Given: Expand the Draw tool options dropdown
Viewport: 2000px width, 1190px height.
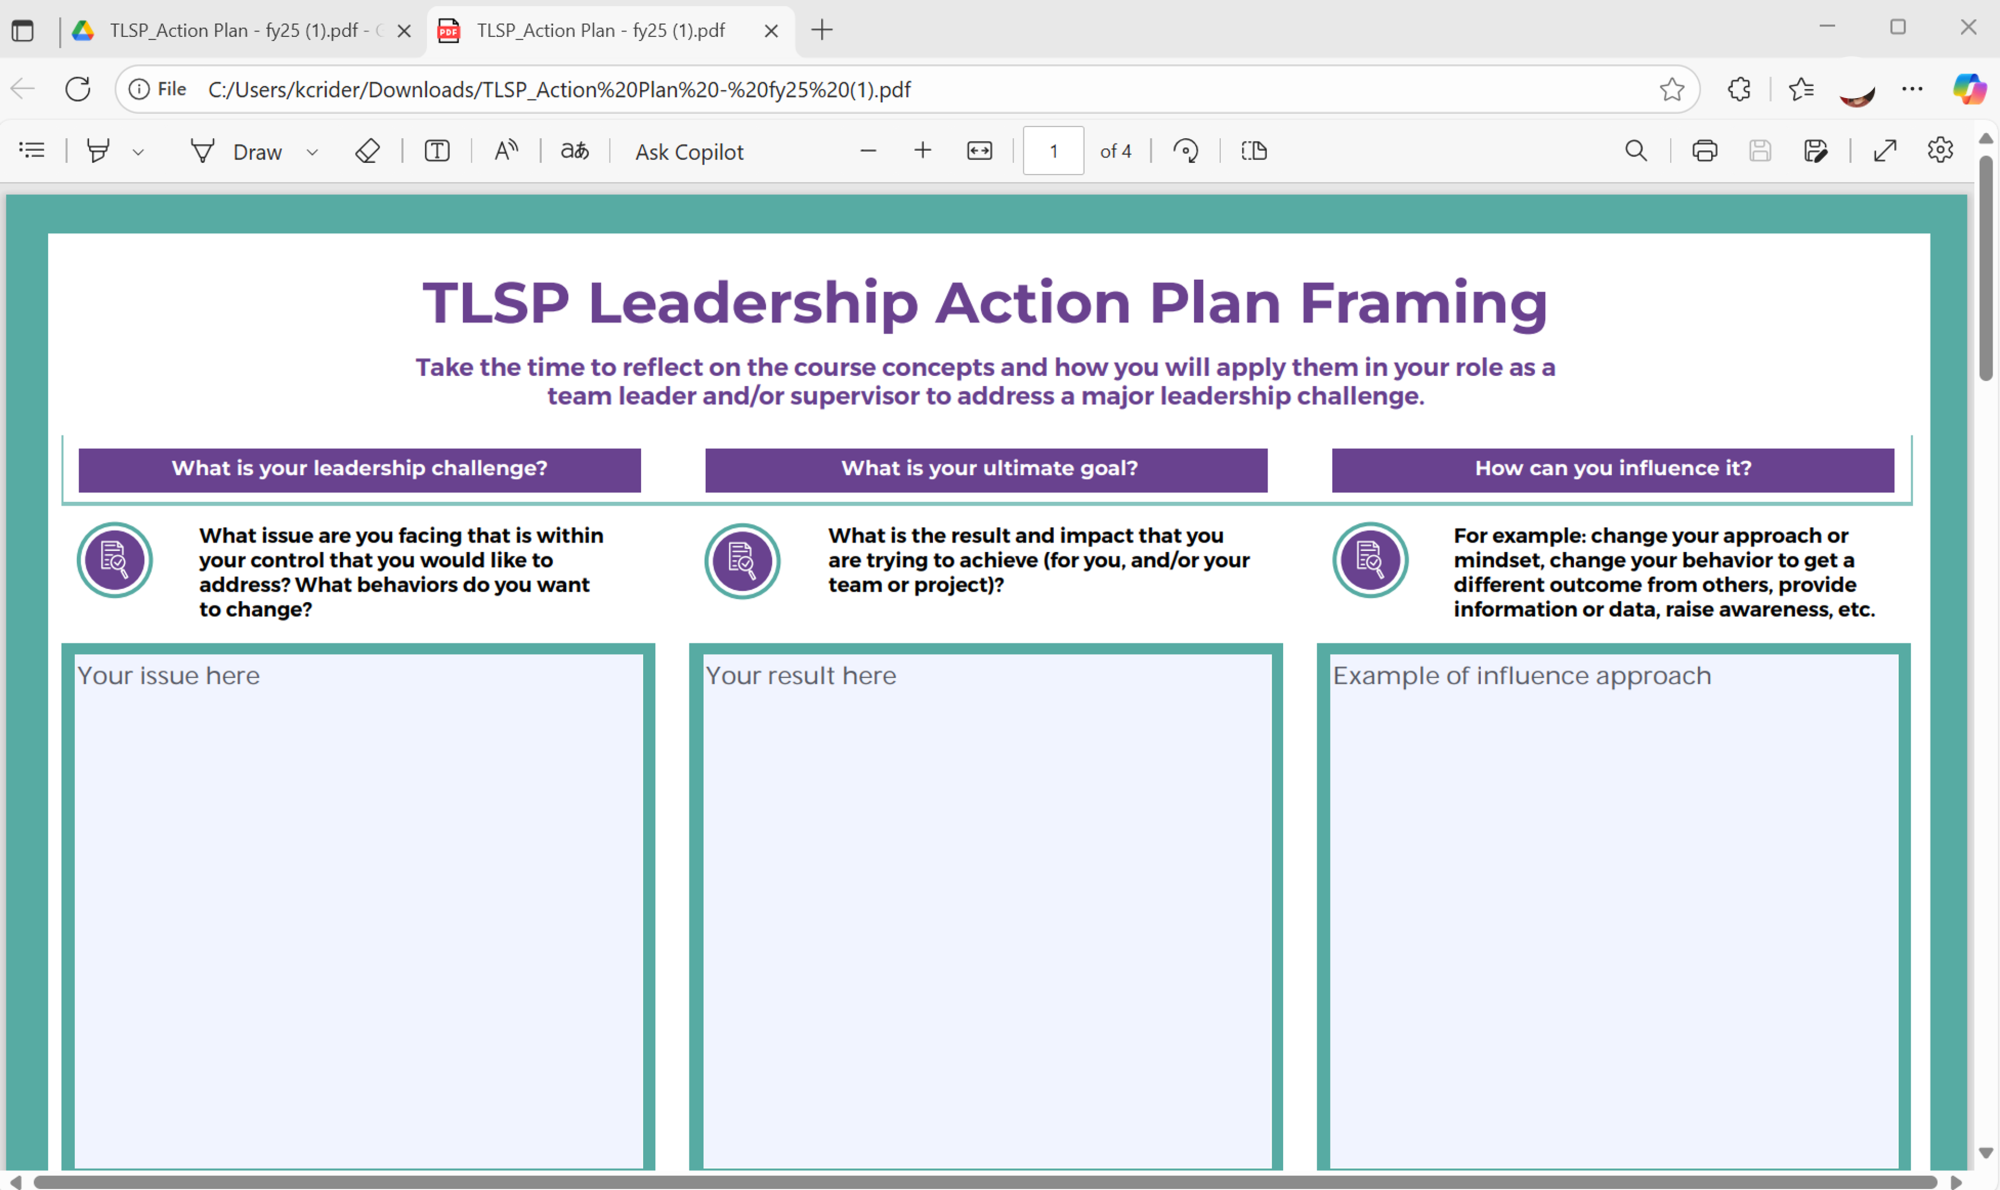Looking at the screenshot, I should (x=312, y=152).
